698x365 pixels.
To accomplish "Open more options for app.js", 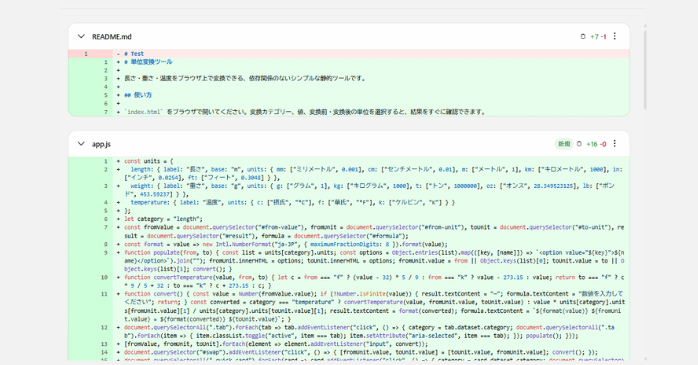I will pyautogui.click(x=615, y=143).
